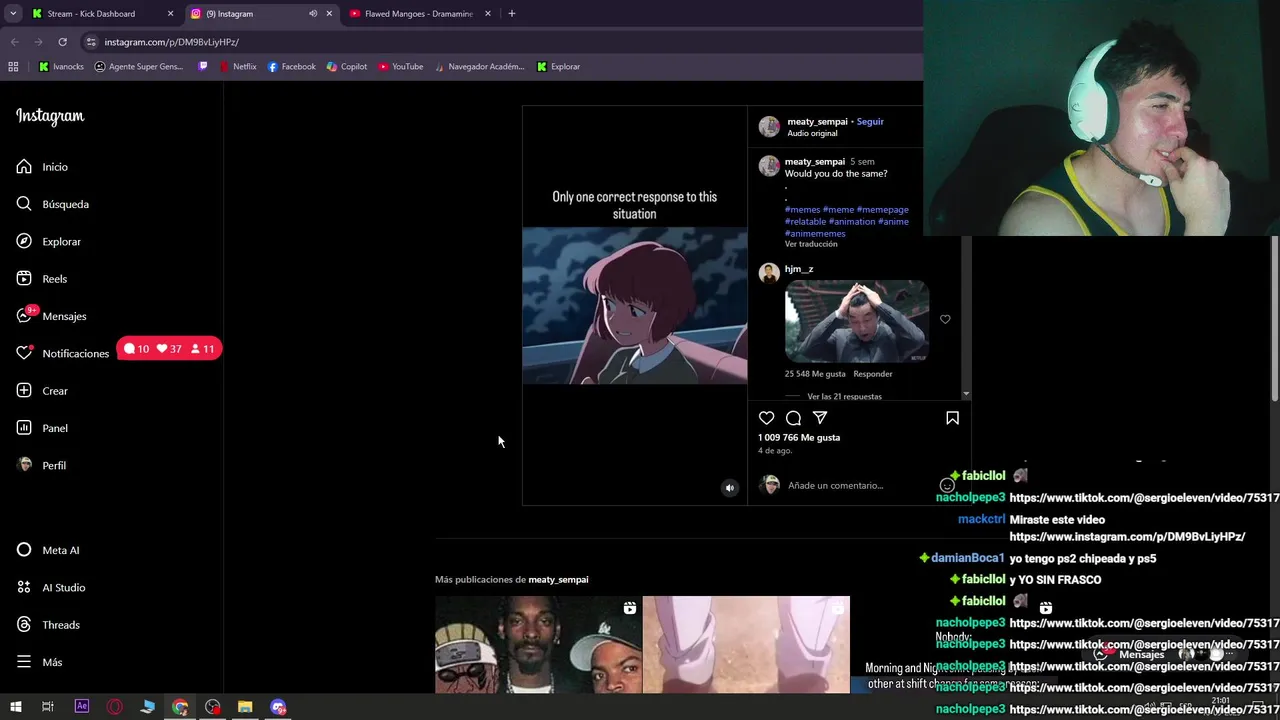Click the comment bubble icon under post

(x=793, y=418)
